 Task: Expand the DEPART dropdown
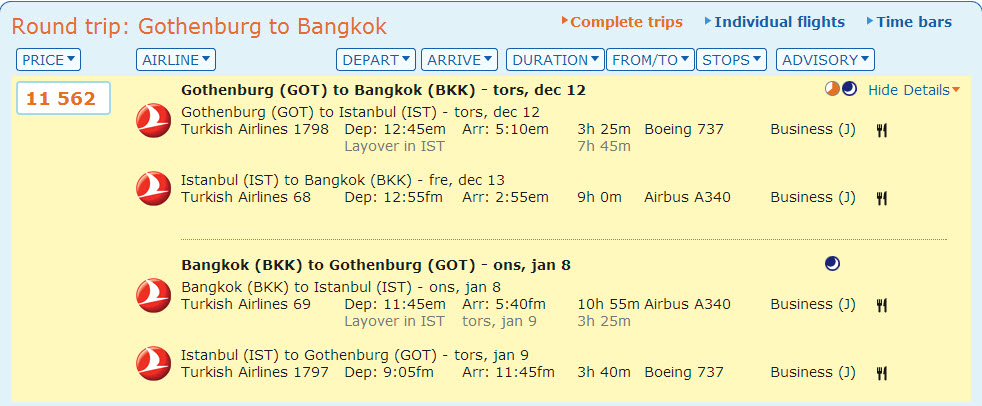376,60
